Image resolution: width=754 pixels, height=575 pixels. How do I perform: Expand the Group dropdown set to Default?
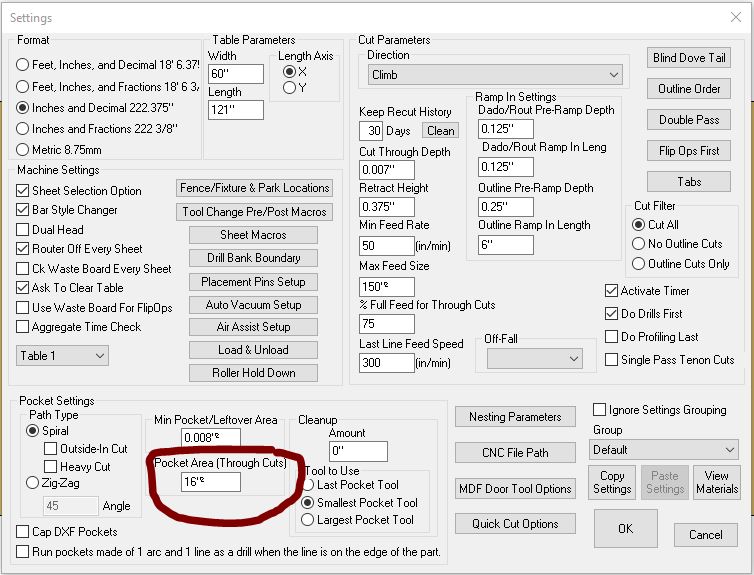[x=663, y=450]
